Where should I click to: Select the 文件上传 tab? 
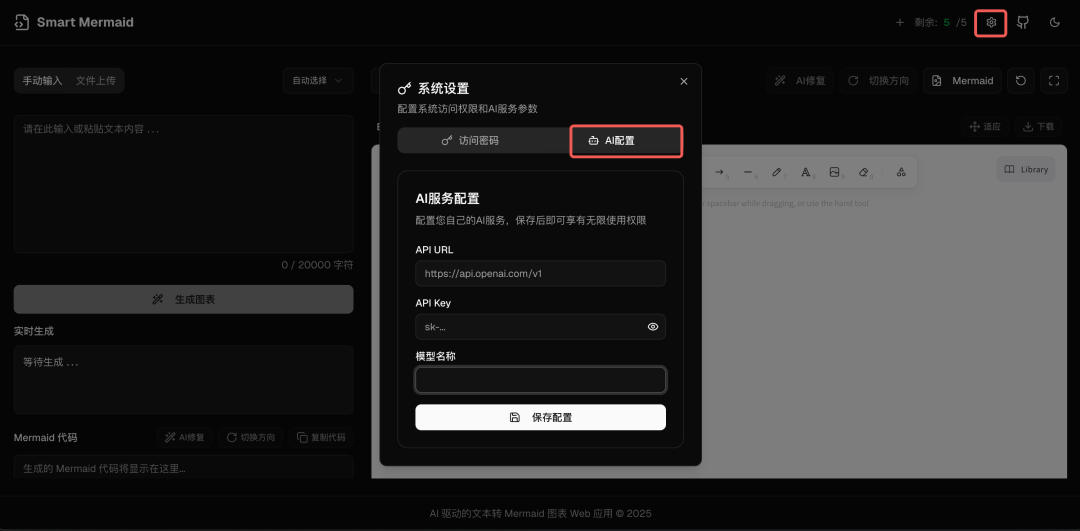point(96,81)
